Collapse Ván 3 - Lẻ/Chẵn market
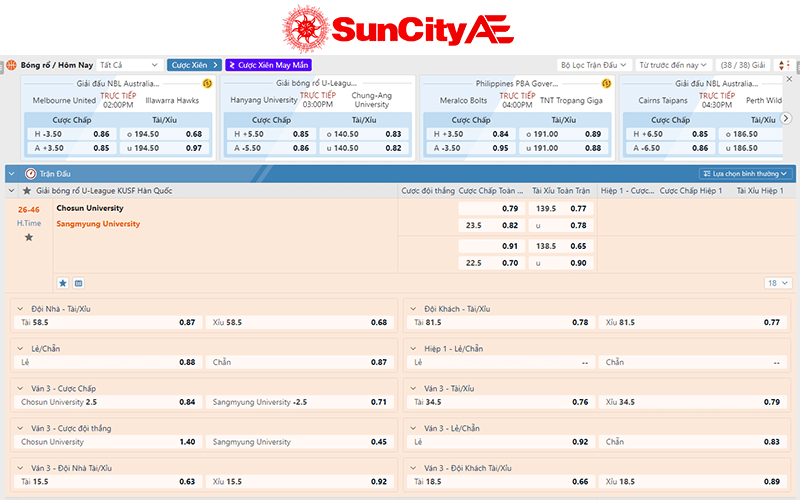Image resolution: width=800 pixels, height=500 pixels. coord(413,428)
